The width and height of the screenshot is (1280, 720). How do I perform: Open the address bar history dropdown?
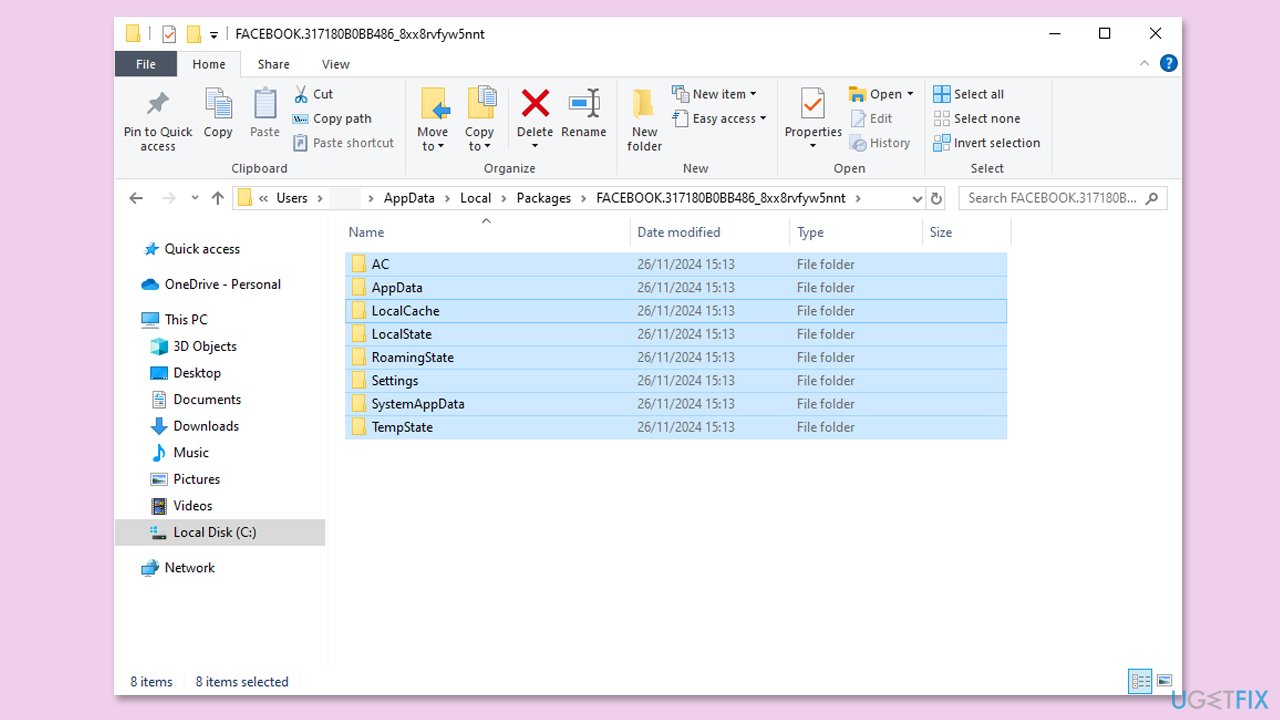(x=916, y=198)
